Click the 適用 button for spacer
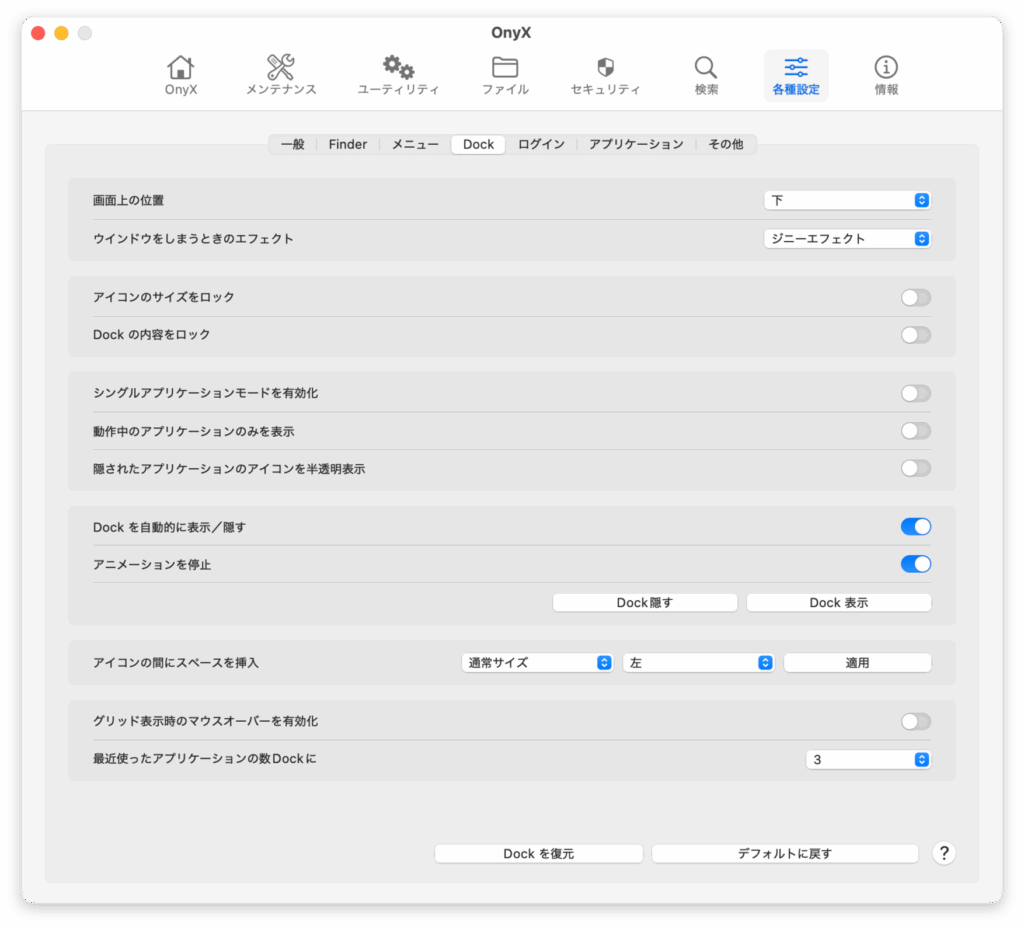 click(857, 662)
